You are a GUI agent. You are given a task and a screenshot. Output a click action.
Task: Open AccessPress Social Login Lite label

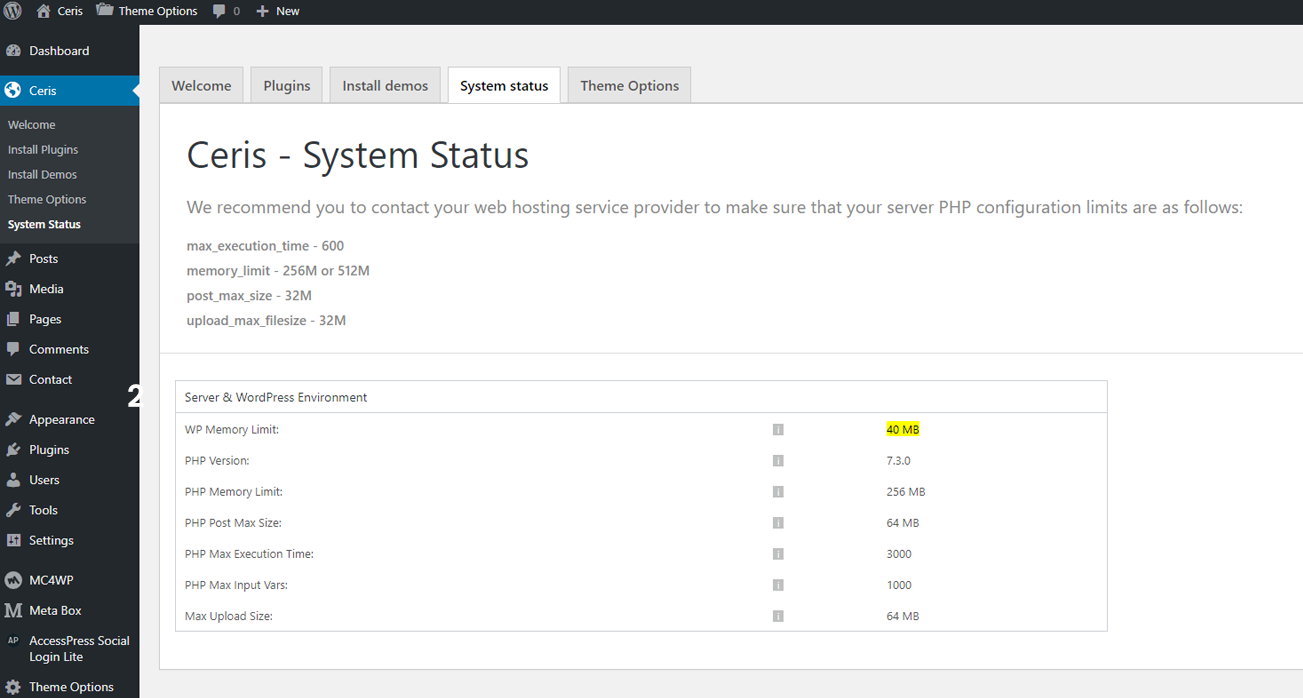coord(80,649)
